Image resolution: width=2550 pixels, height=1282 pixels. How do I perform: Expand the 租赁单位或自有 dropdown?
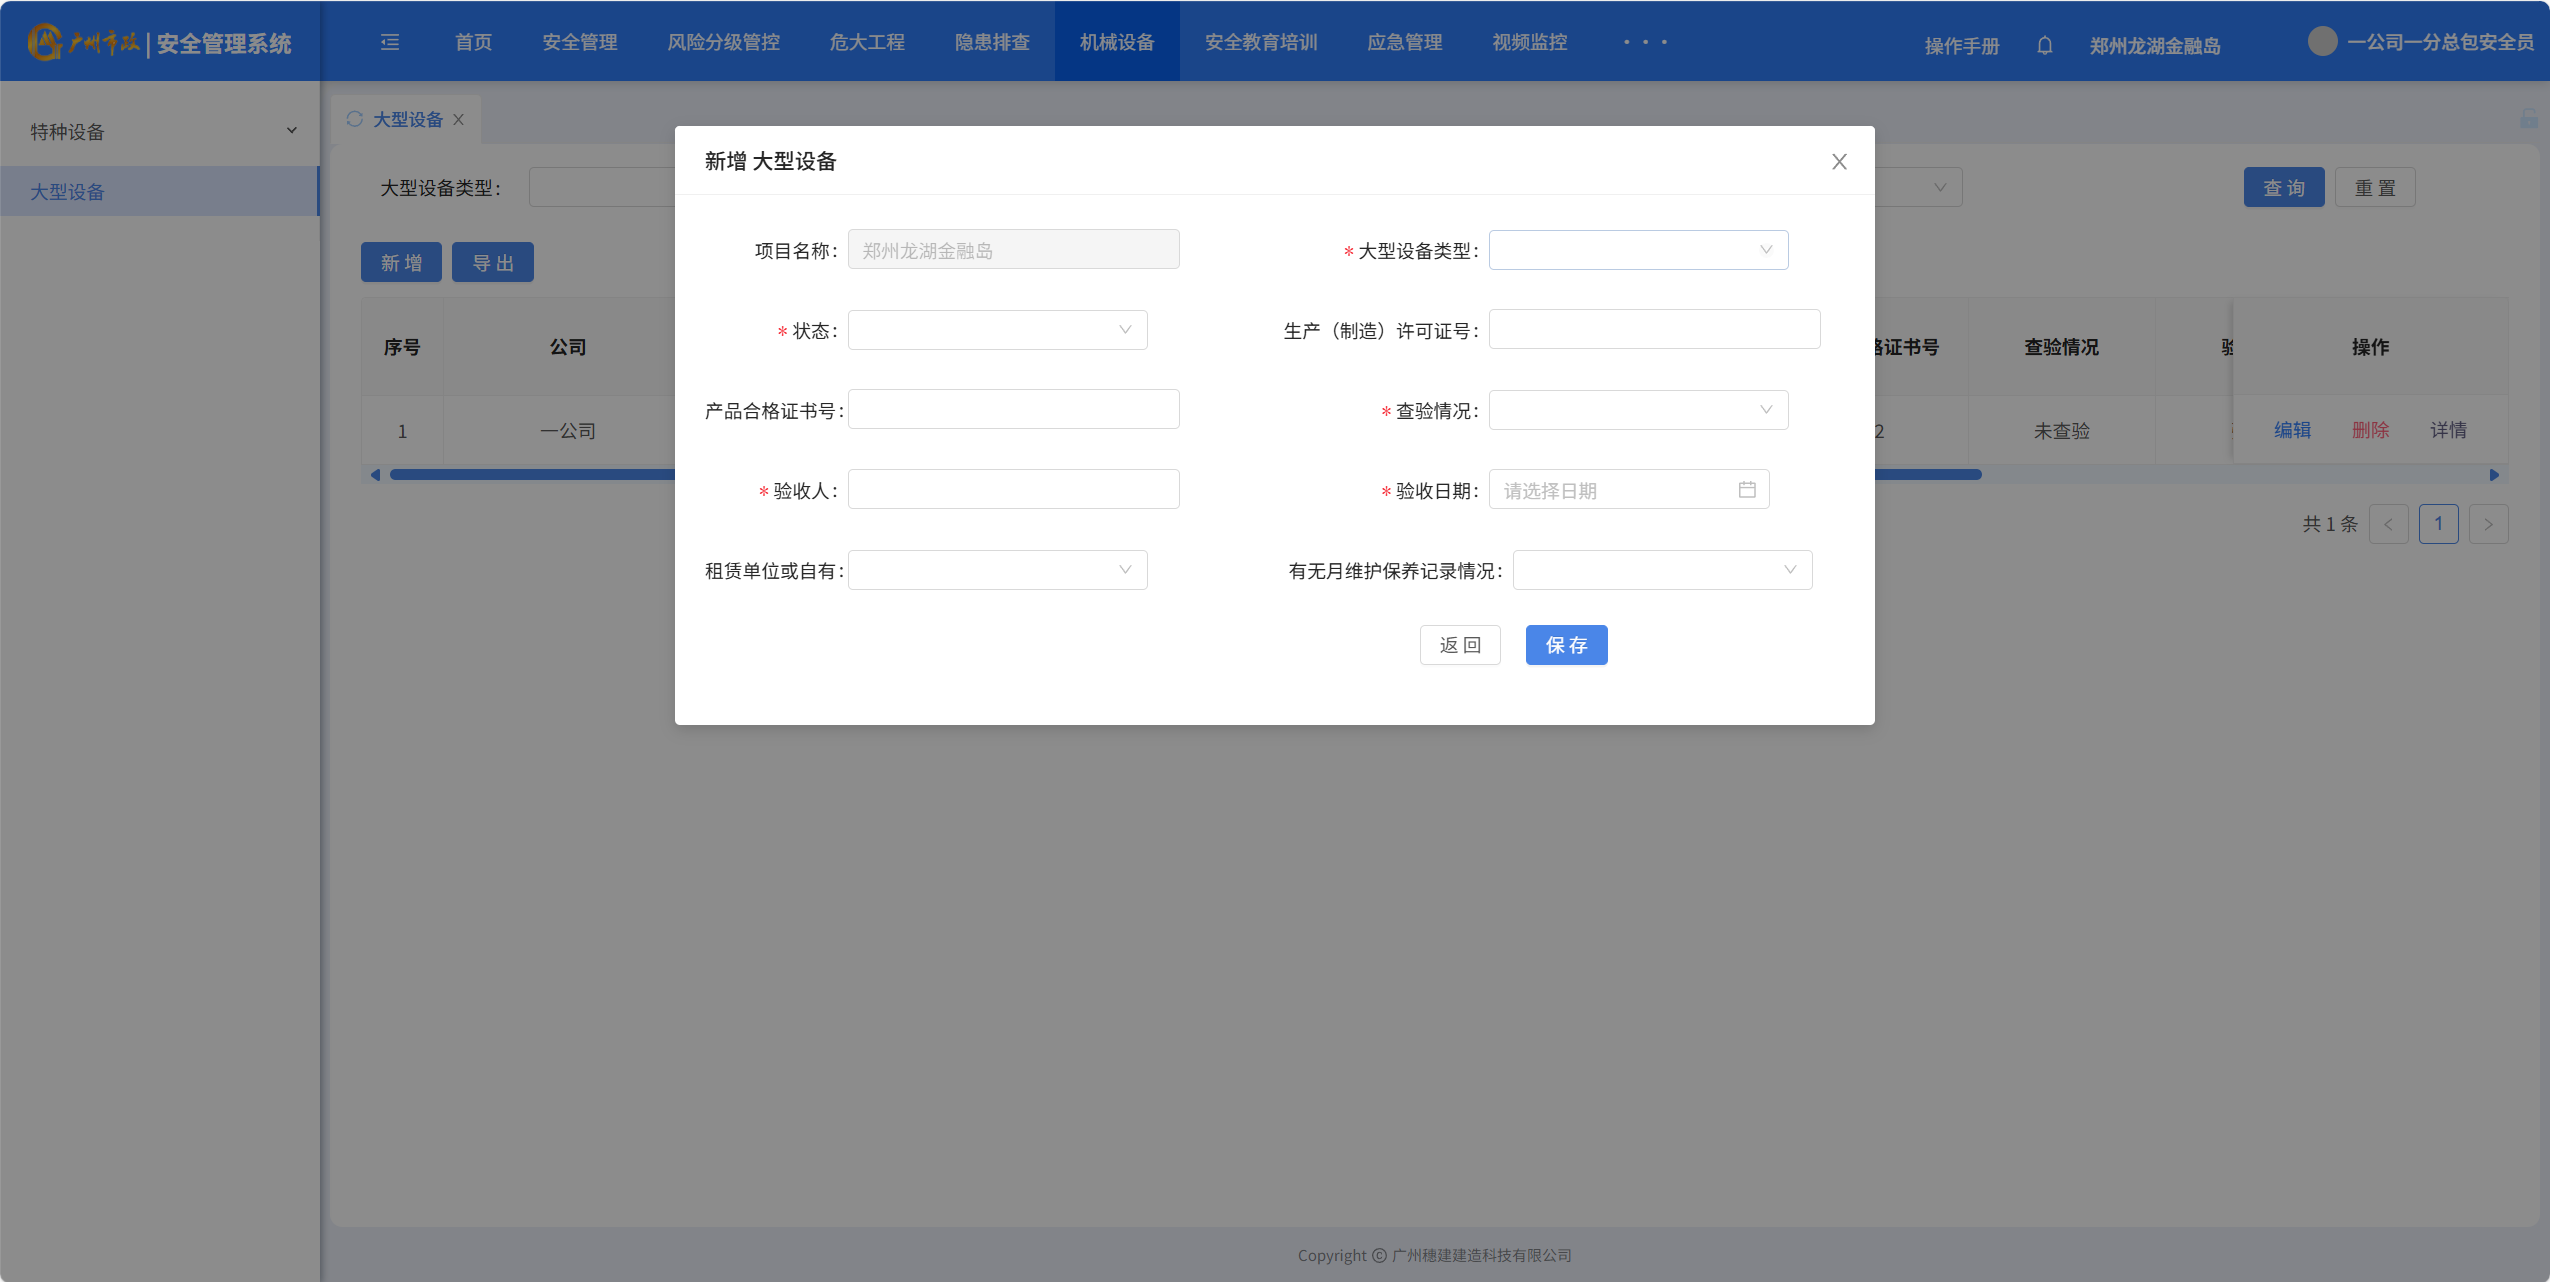997,570
